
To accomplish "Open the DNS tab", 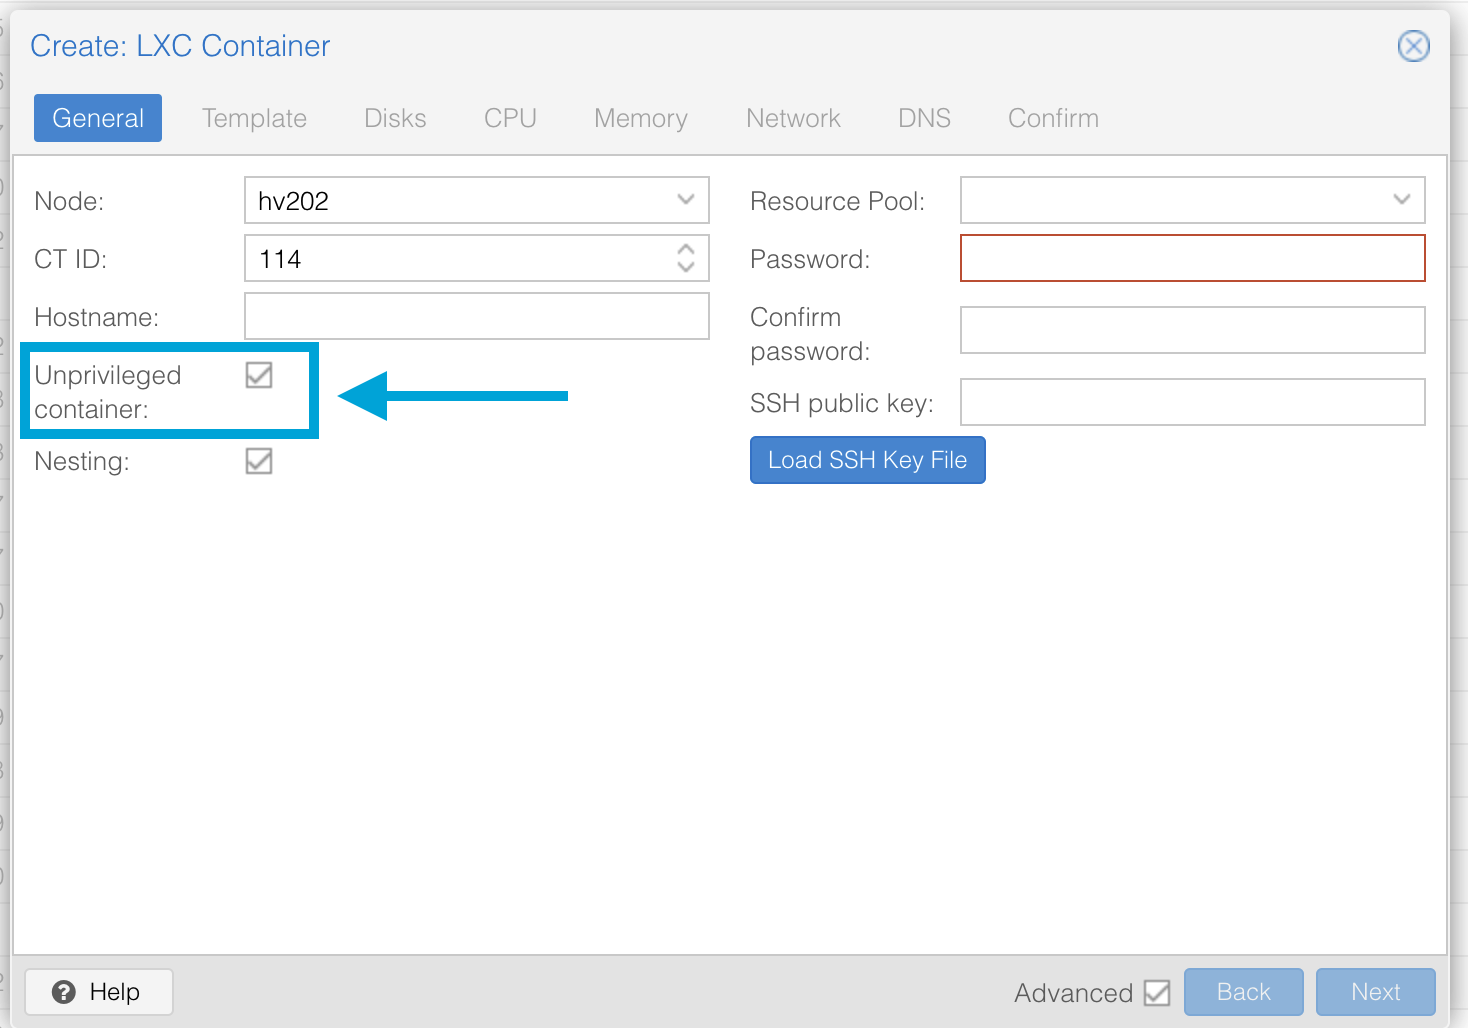I will (x=923, y=118).
